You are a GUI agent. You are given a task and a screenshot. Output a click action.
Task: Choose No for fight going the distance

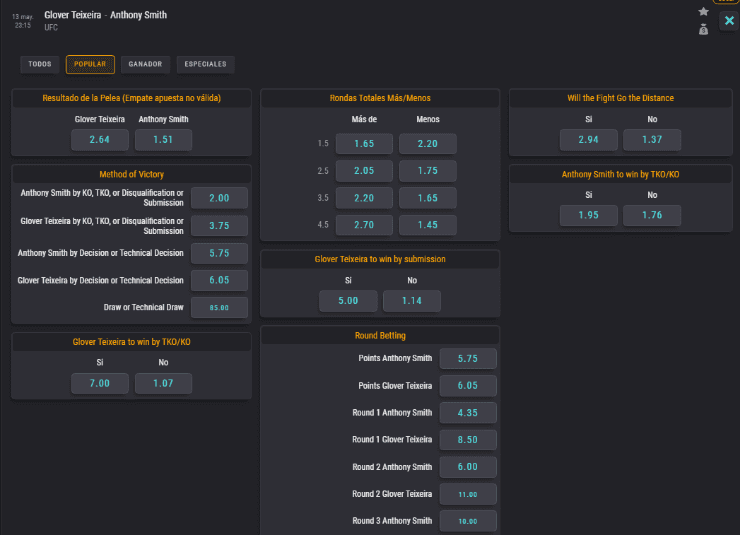pyautogui.click(x=652, y=139)
